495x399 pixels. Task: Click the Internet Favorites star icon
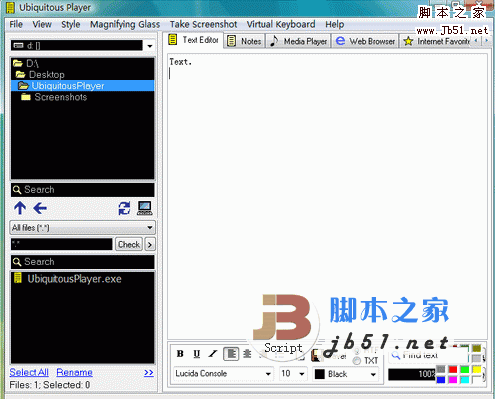(408, 41)
